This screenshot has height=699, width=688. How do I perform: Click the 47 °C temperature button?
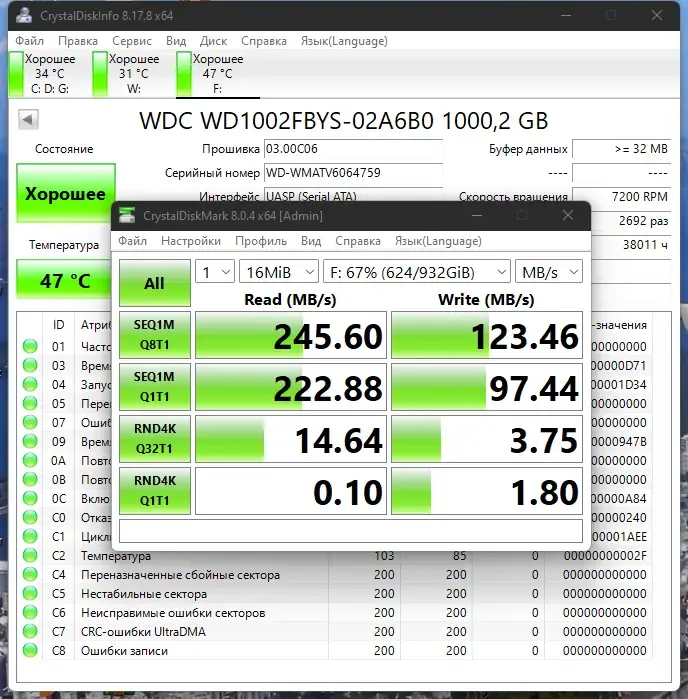click(x=64, y=281)
